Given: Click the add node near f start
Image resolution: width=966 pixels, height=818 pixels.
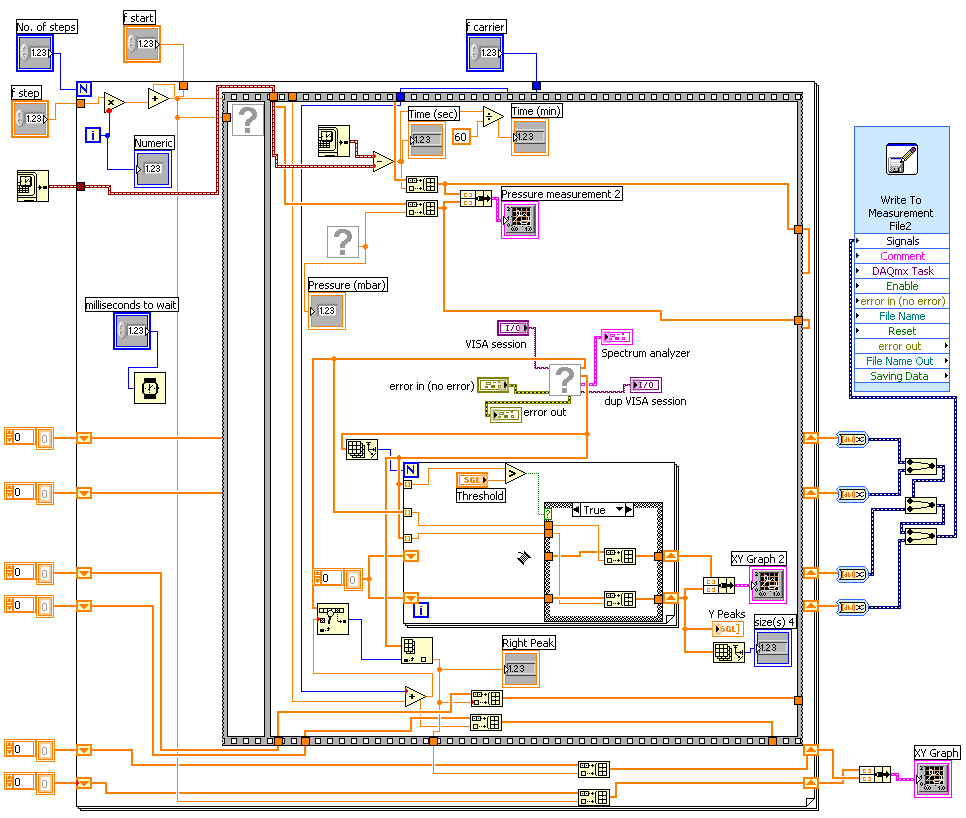Looking at the screenshot, I should [158, 98].
